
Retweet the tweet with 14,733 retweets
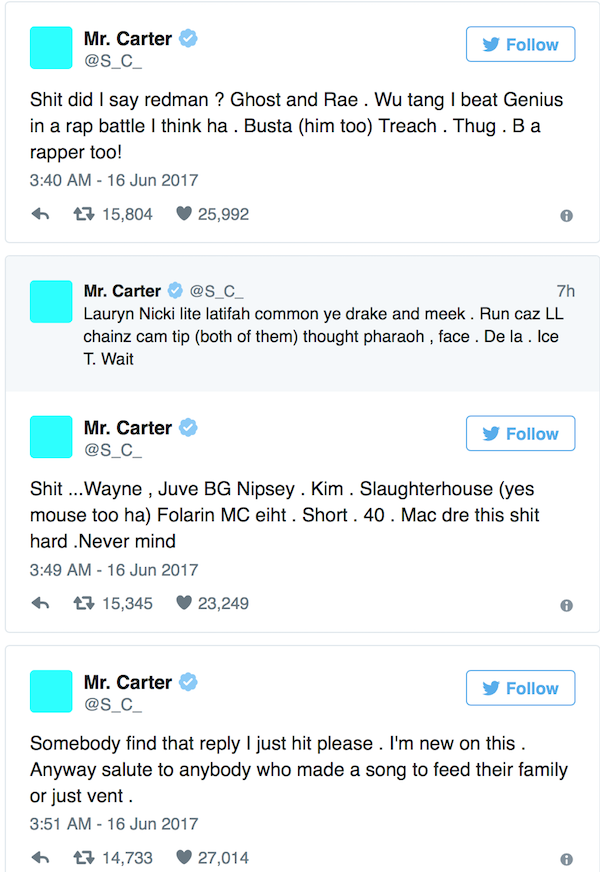pos(85,857)
